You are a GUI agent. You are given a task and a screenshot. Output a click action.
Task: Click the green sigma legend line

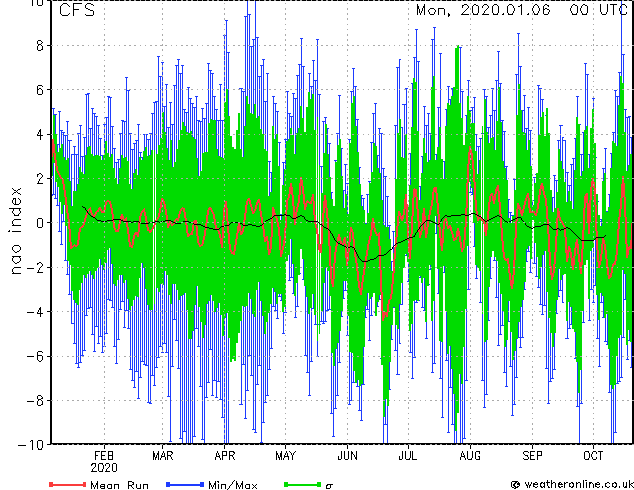click(x=302, y=484)
